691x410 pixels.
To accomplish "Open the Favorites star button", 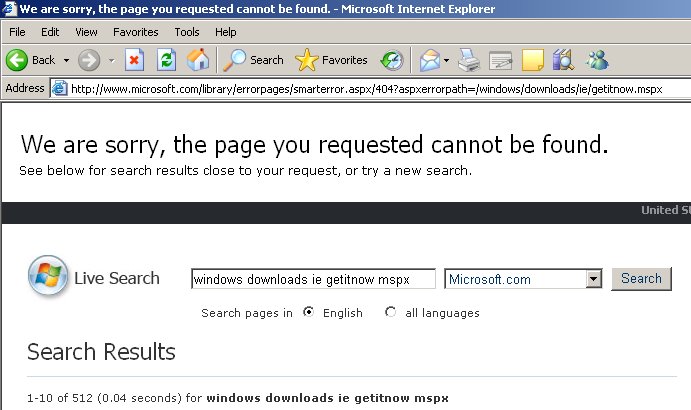I will pyautogui.click(x=331, y=60).
